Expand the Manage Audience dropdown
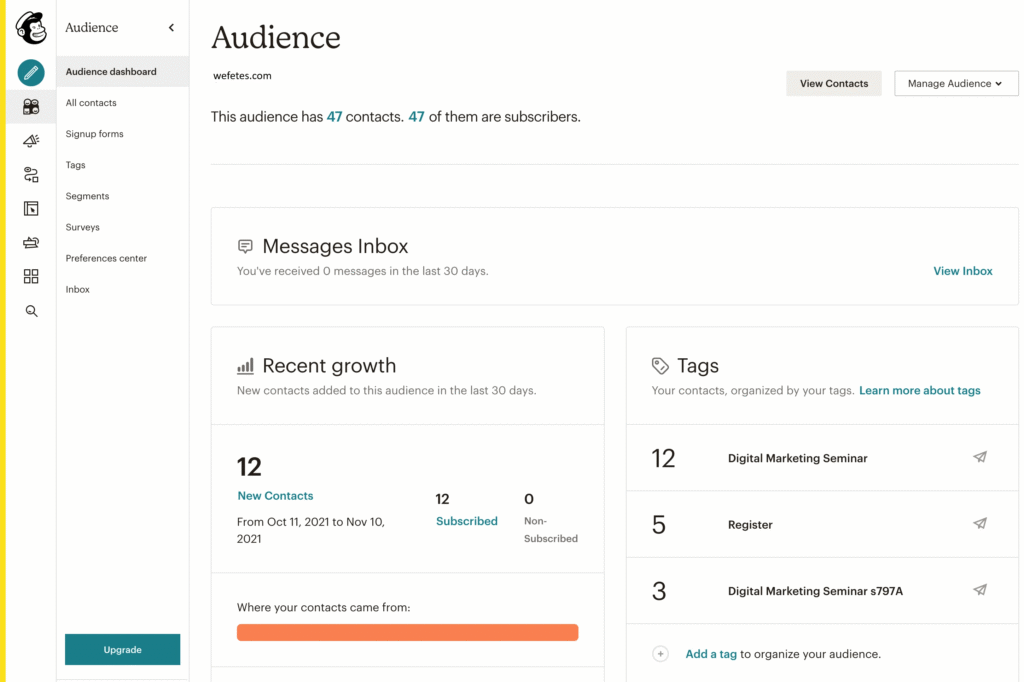The height and width of the screenshot is (682, 1024). (x=955, y=84)
